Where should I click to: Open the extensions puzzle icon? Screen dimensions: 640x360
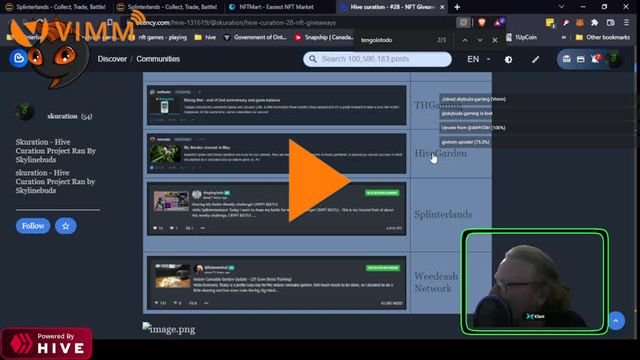(x=595, y=23)
